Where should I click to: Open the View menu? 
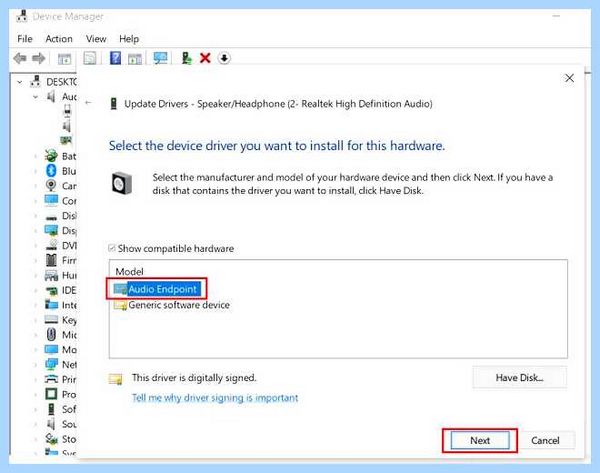pos(96,39)
